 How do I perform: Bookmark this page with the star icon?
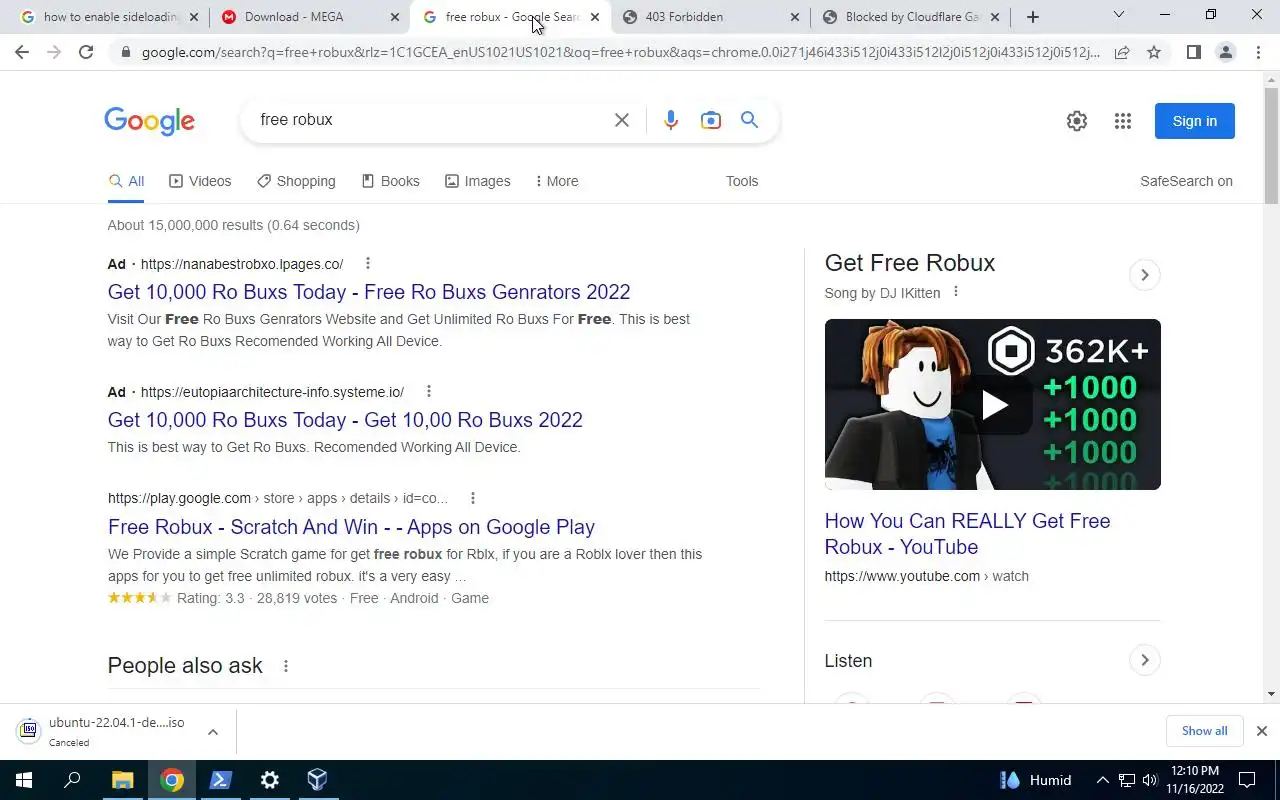pyautogui.click(x=1154, y=52)
